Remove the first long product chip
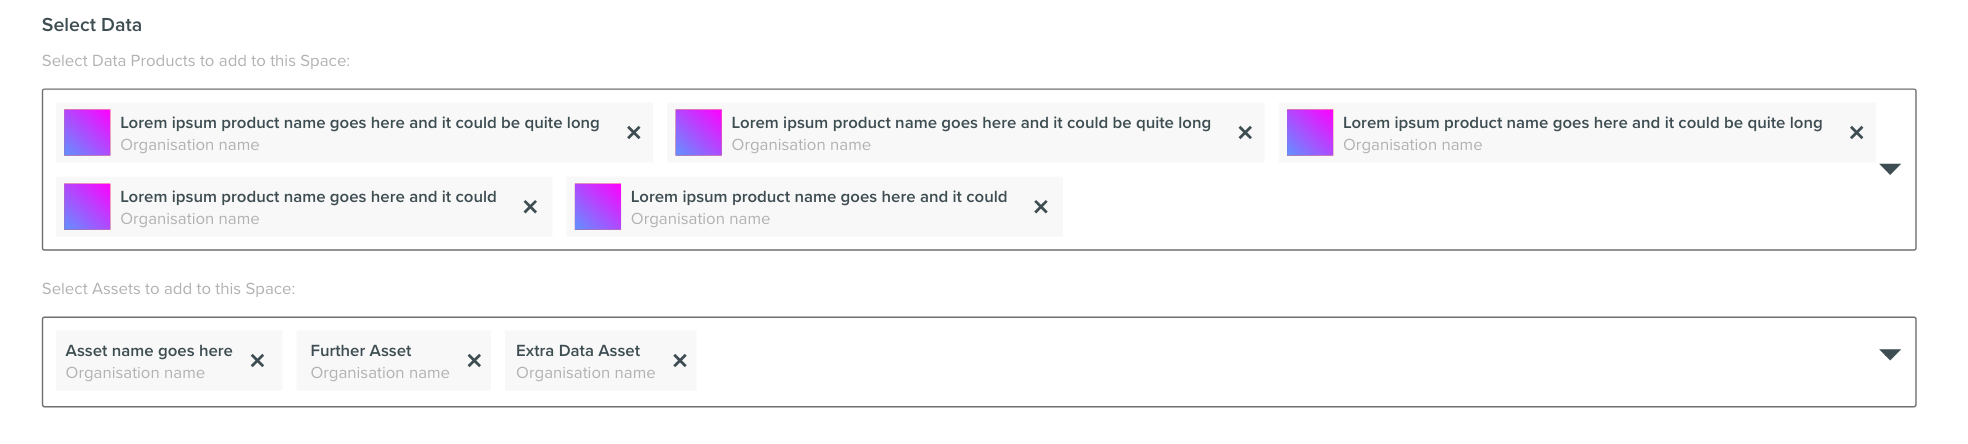This screenshot has width=1968, height=444. tap(633, 133)
